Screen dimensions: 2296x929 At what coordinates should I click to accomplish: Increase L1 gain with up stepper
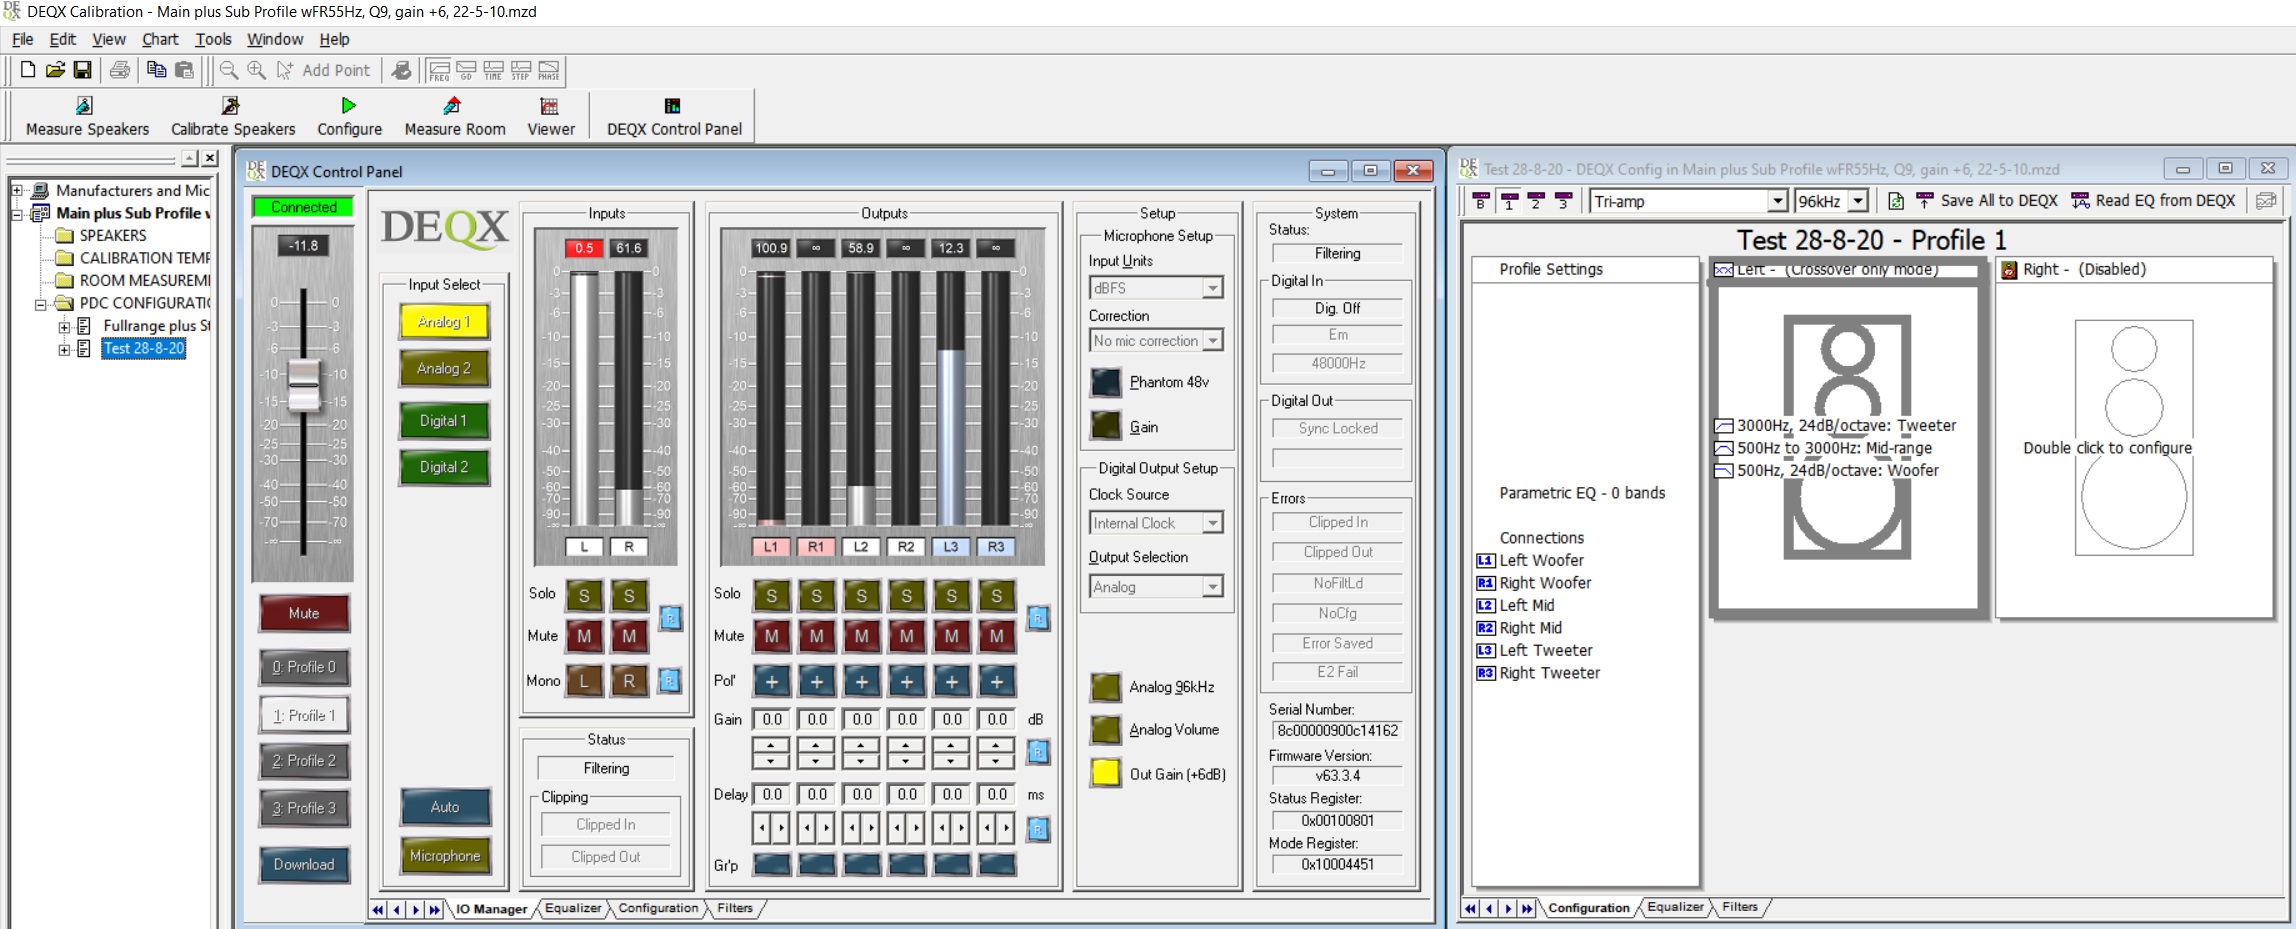click(x=771, y=745)
